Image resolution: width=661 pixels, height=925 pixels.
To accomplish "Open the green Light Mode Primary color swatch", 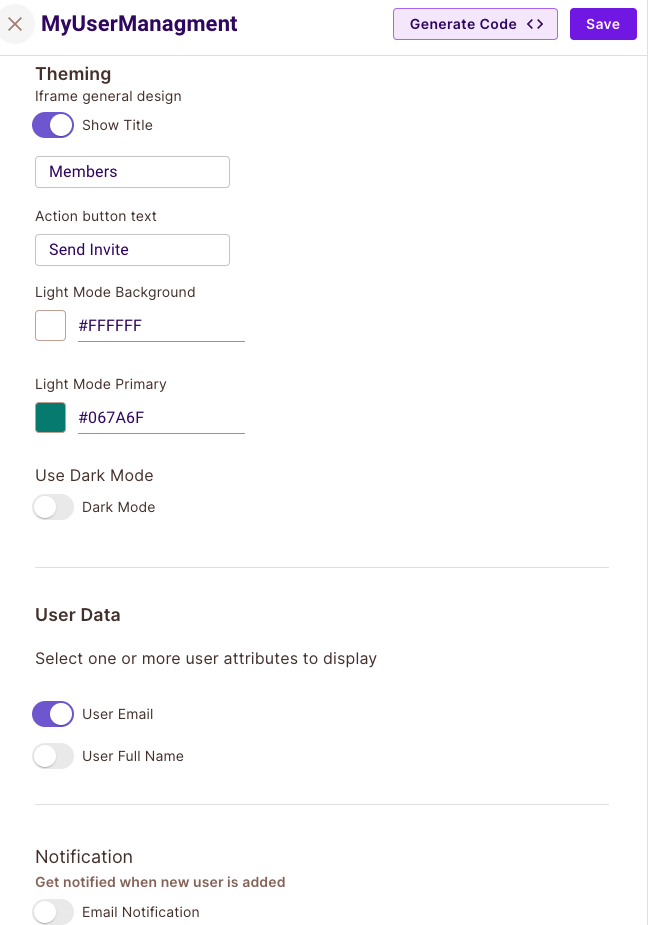I will coord(50,418).
